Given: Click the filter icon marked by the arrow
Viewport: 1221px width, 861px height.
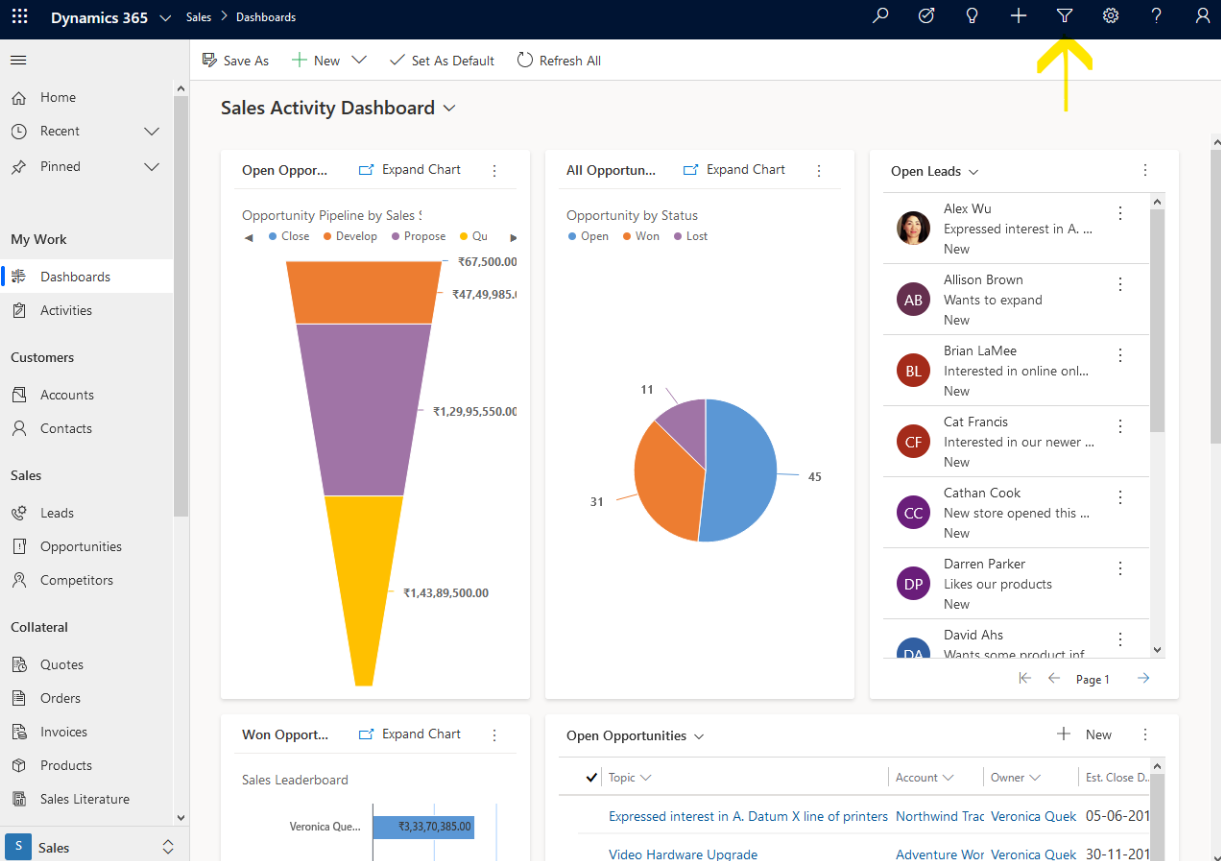Looking at the screenshot, I should point(1064,16).
